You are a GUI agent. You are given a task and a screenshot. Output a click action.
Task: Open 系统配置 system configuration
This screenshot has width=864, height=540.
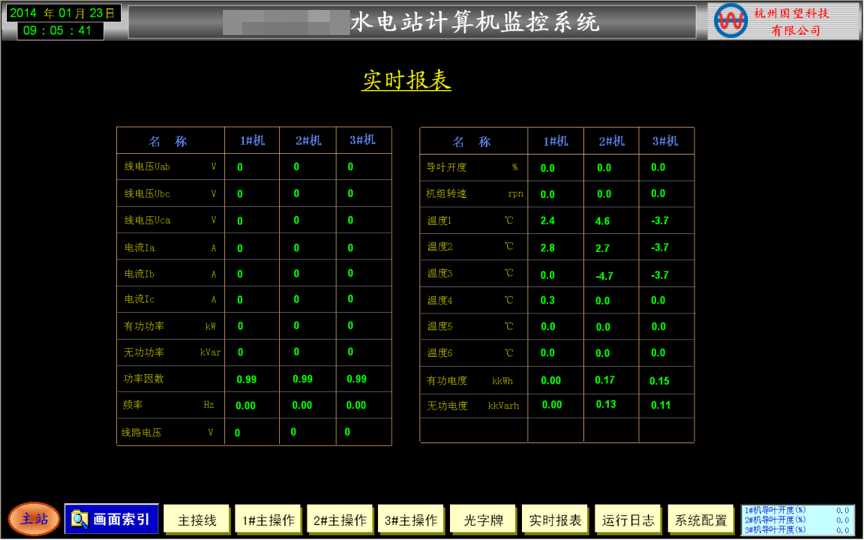coord(701,520)
